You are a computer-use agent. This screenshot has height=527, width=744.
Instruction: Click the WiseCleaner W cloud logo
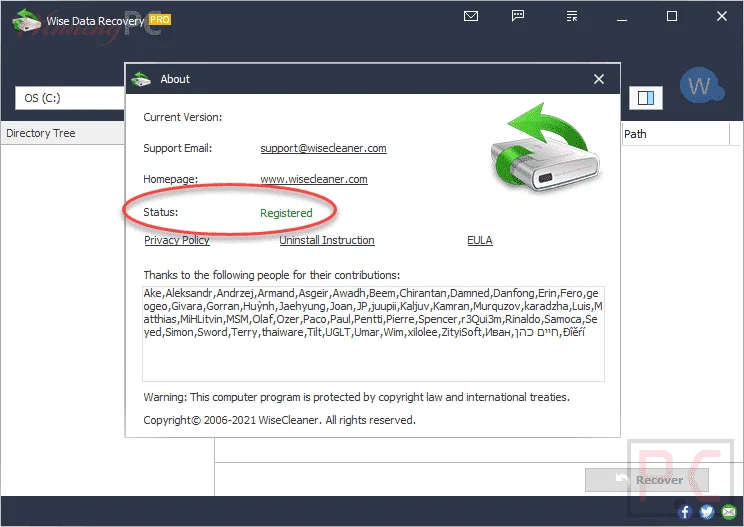701,86
